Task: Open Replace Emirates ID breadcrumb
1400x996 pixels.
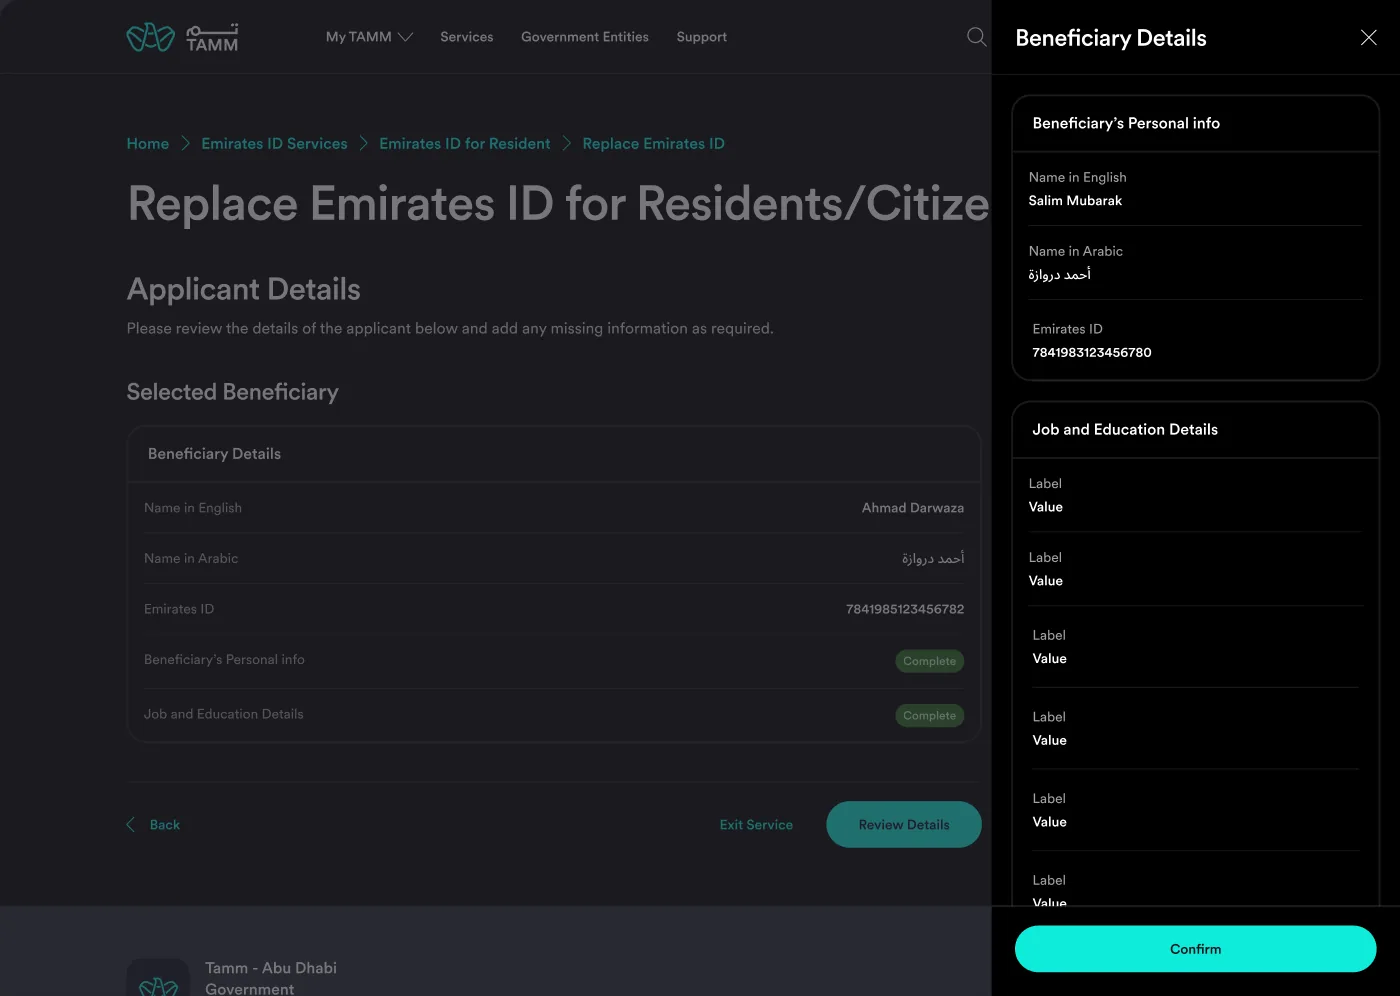Action: tap(653, 144)
